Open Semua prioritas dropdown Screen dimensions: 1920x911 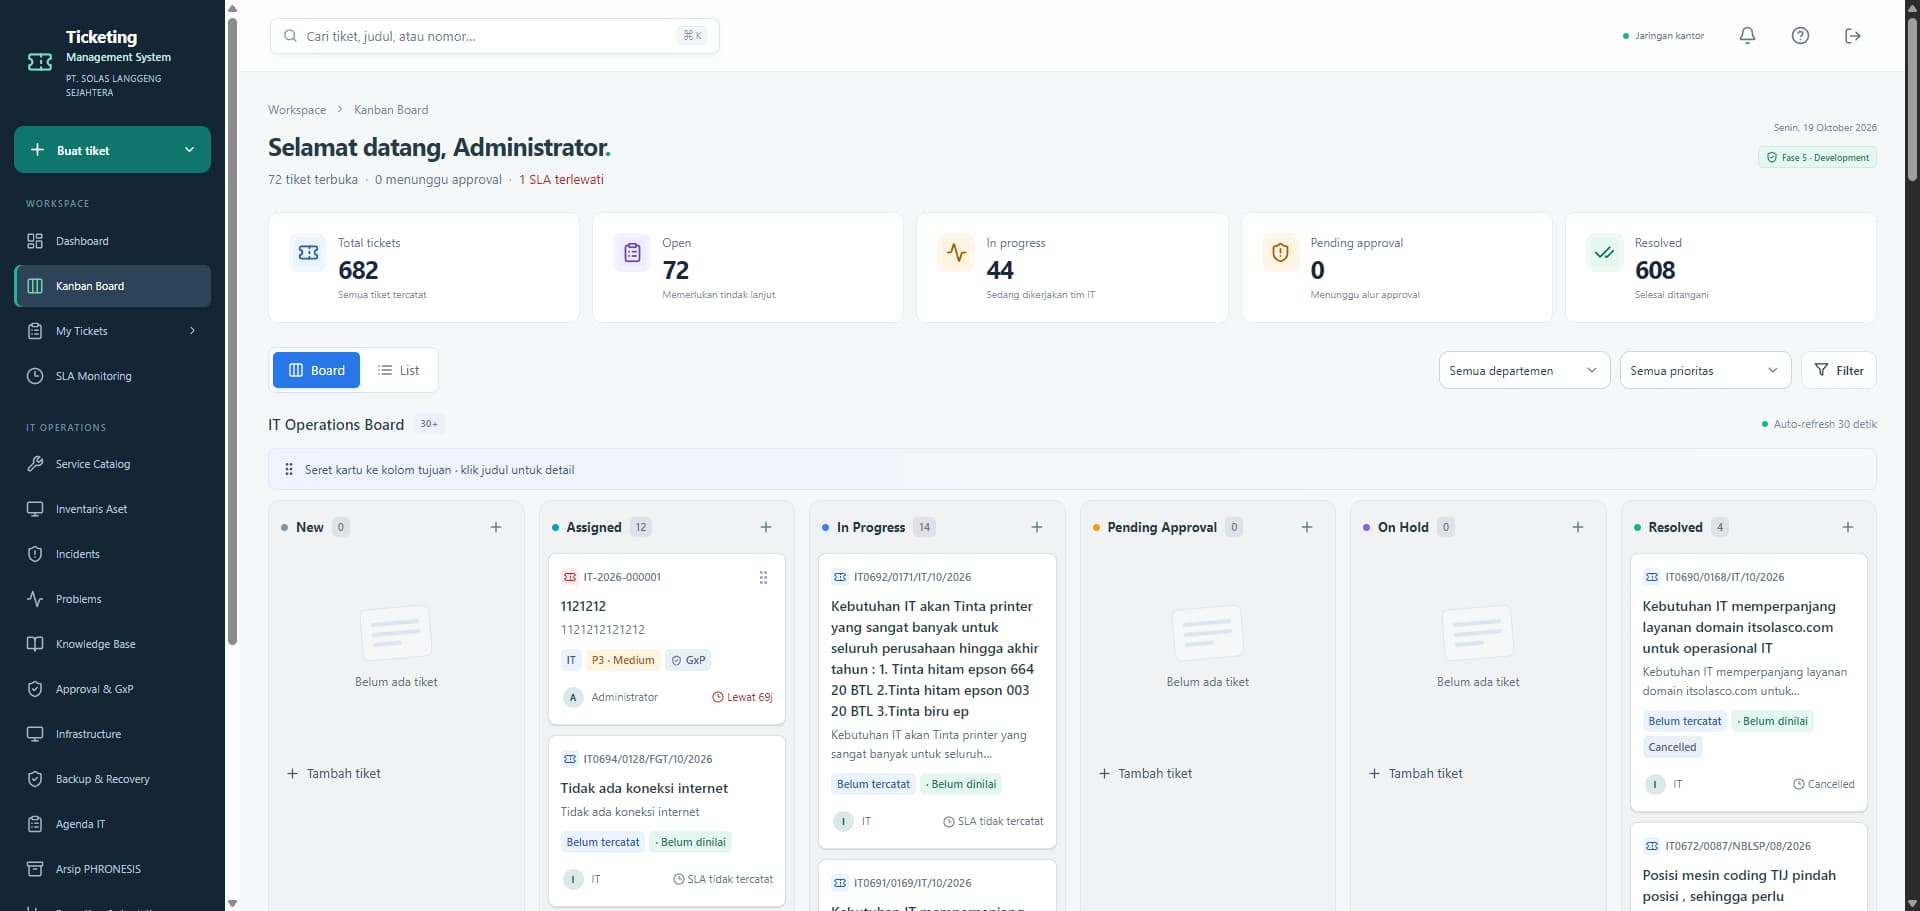click(x=1704, y=370)
